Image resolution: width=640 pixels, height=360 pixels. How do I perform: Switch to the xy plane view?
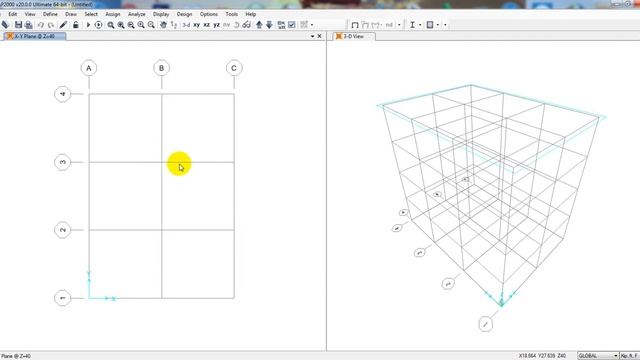pyautogui.click(x=197, y=25)
